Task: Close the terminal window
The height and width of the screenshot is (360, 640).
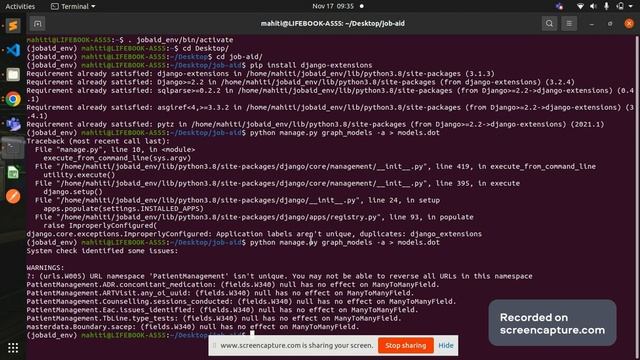Action: (x=629, y=24)
